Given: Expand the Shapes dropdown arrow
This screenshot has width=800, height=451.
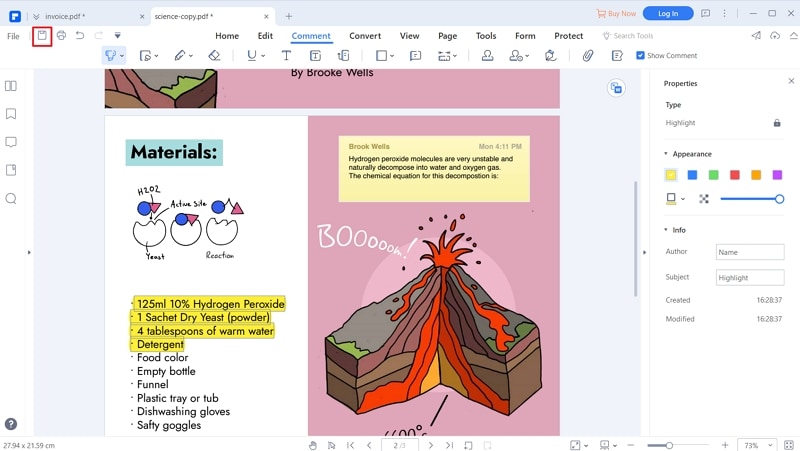Looking at the screenshot, I should pyautogui.click(x=392, y=56).
